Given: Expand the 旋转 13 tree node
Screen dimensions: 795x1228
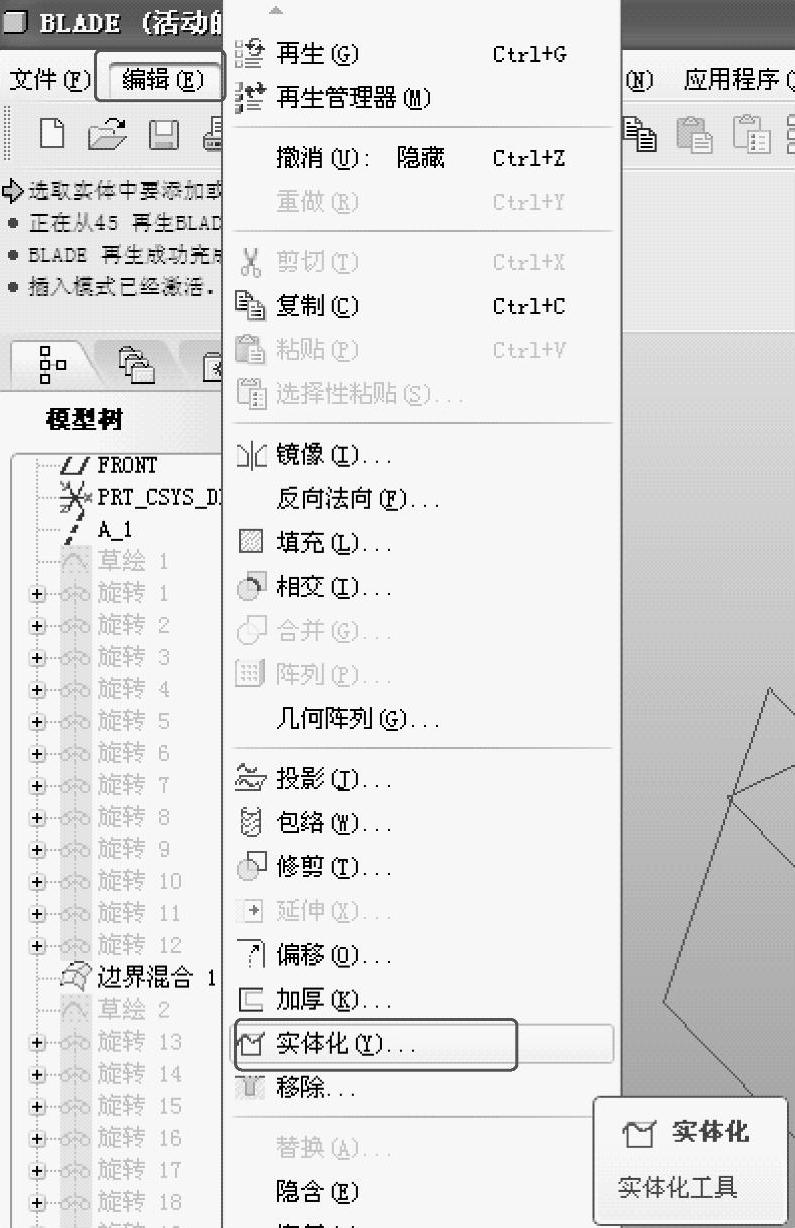Looking at the screenshot, I should (x=38, y=1042).
